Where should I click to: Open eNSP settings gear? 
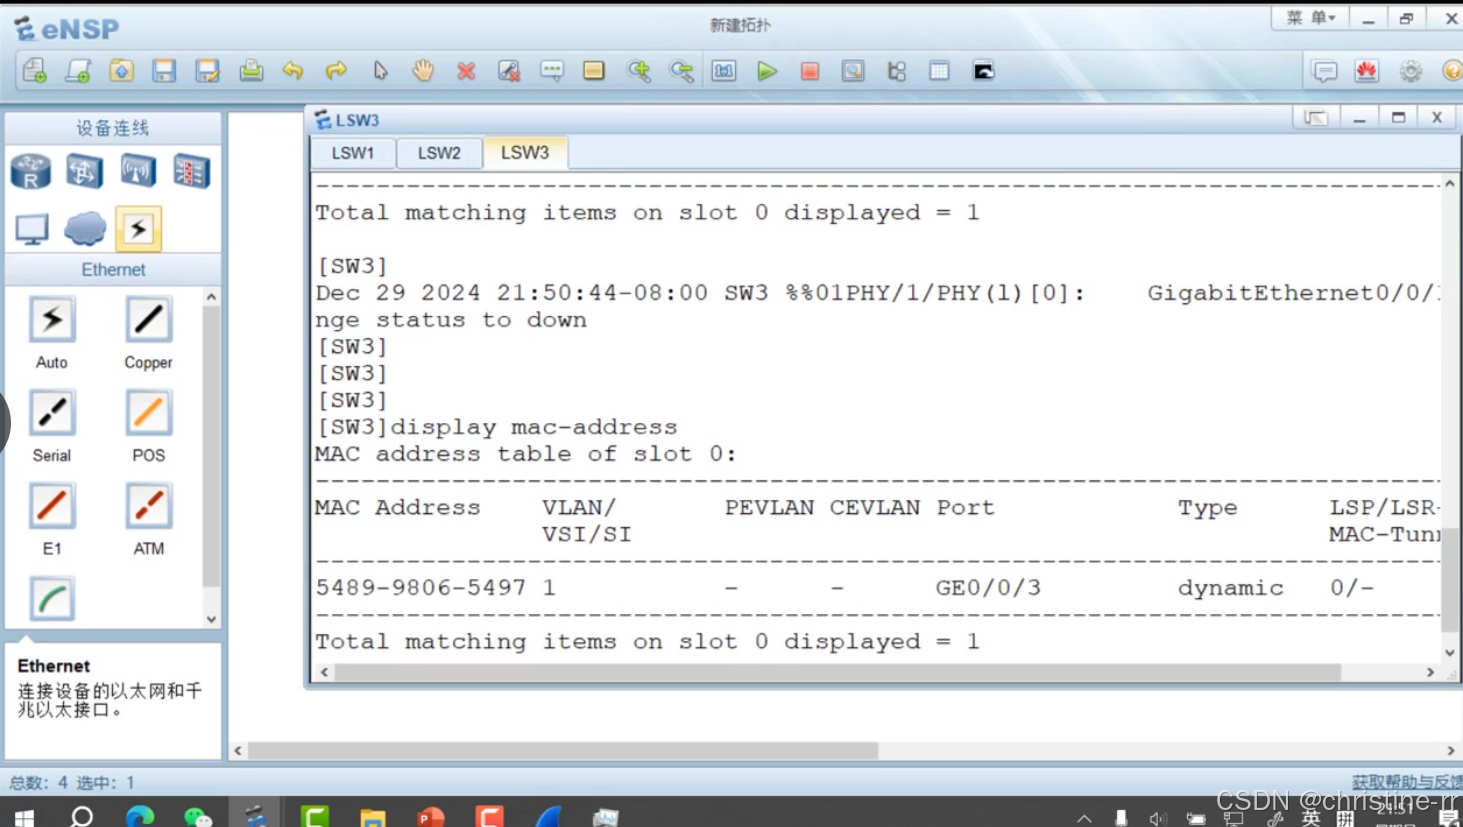pyautogui.click(x=1411, y=71)
